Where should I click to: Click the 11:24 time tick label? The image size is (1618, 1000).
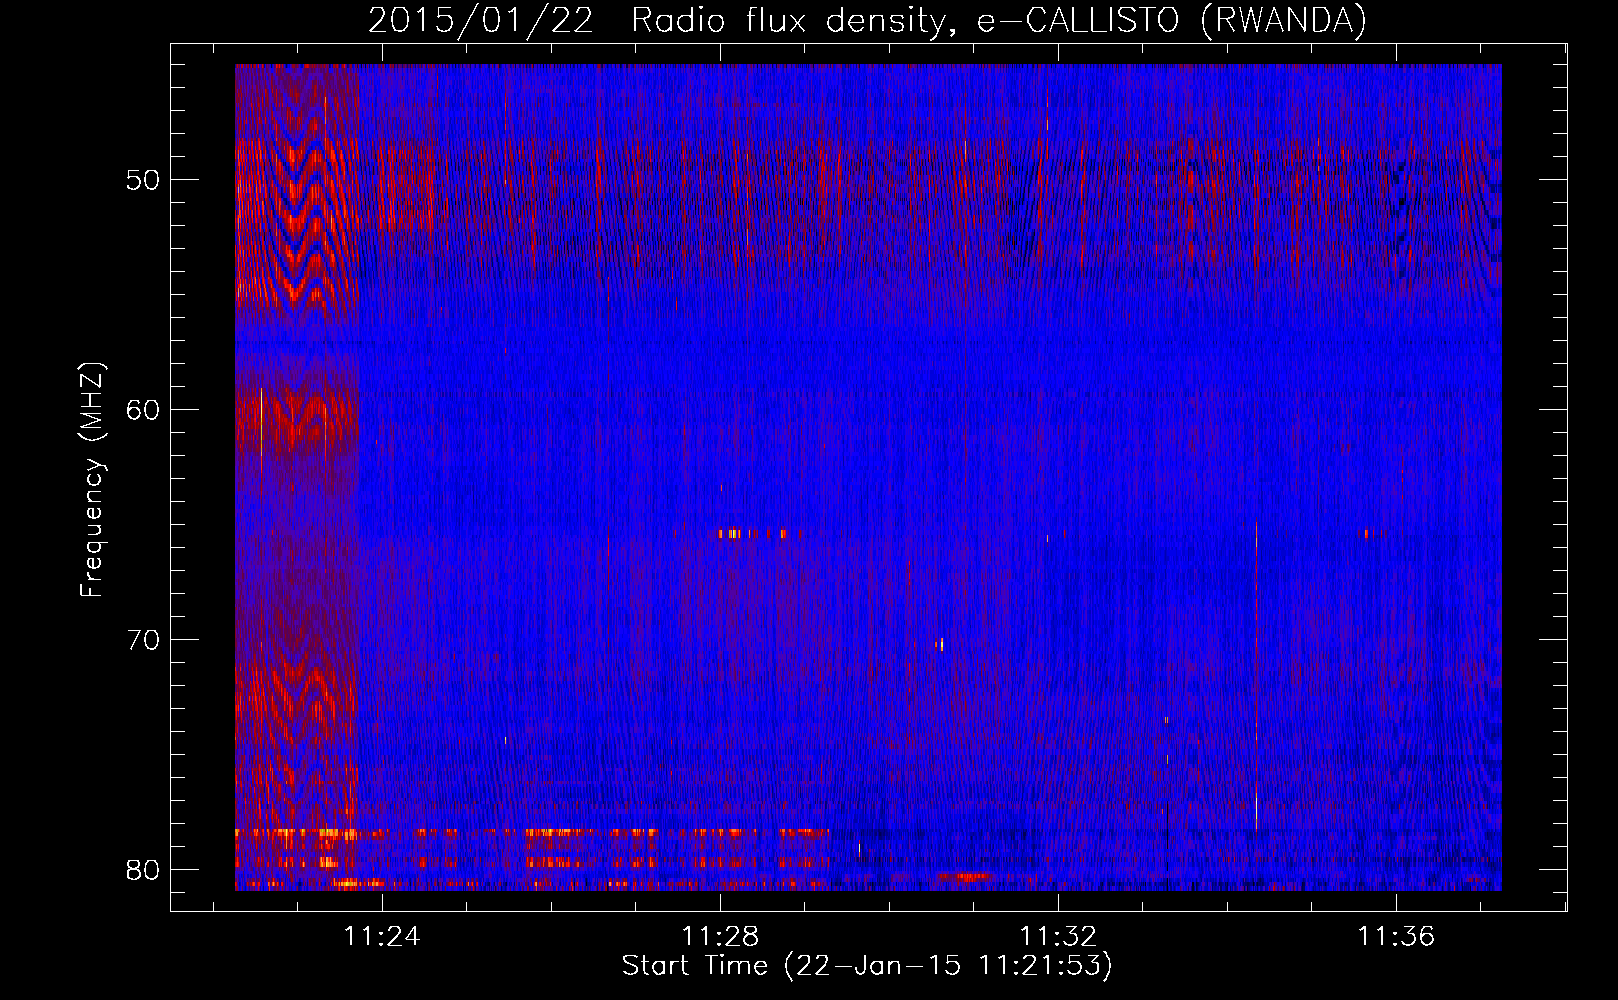[382, 937]
